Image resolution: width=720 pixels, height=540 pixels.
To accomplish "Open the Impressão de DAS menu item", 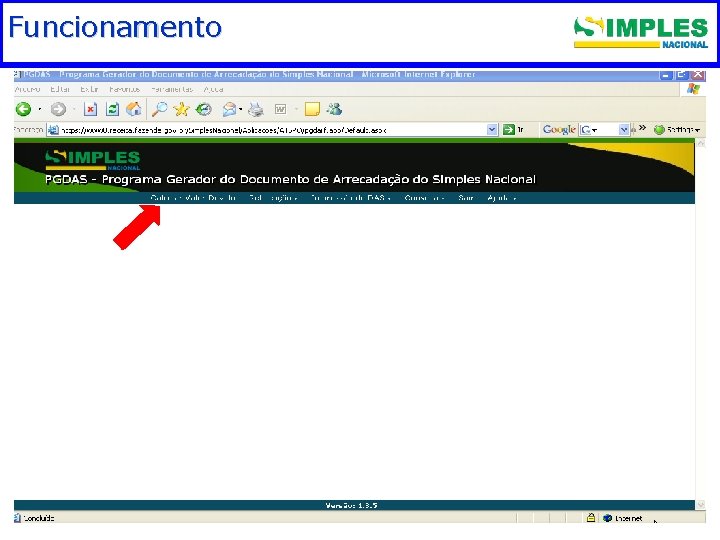I will coord(351,198).
